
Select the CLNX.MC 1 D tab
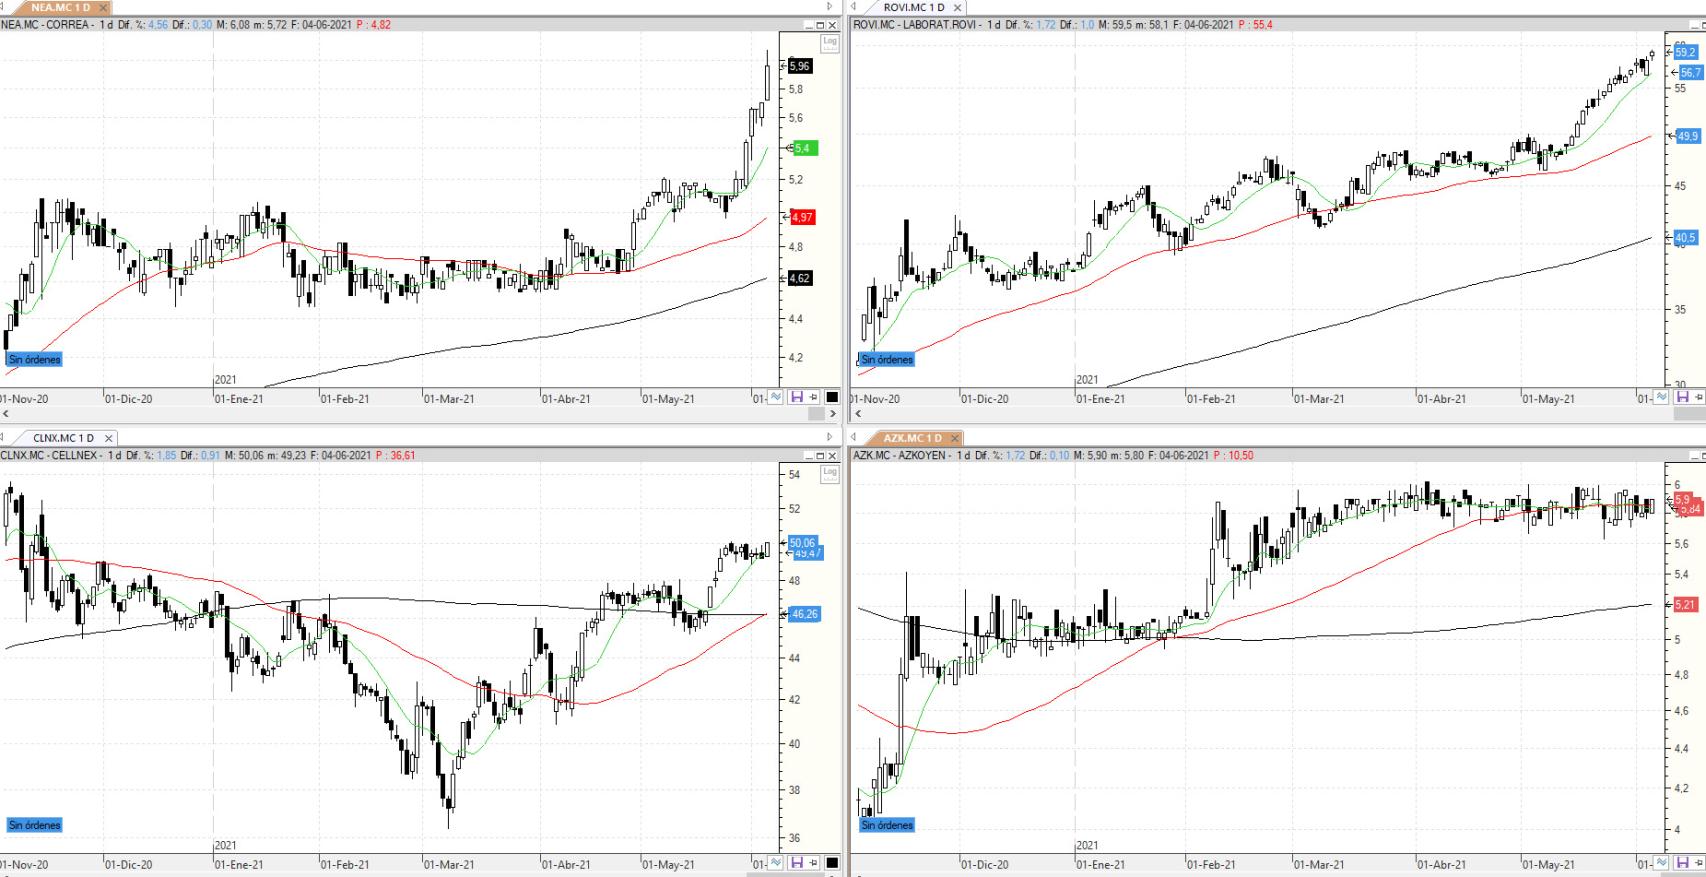63,438
